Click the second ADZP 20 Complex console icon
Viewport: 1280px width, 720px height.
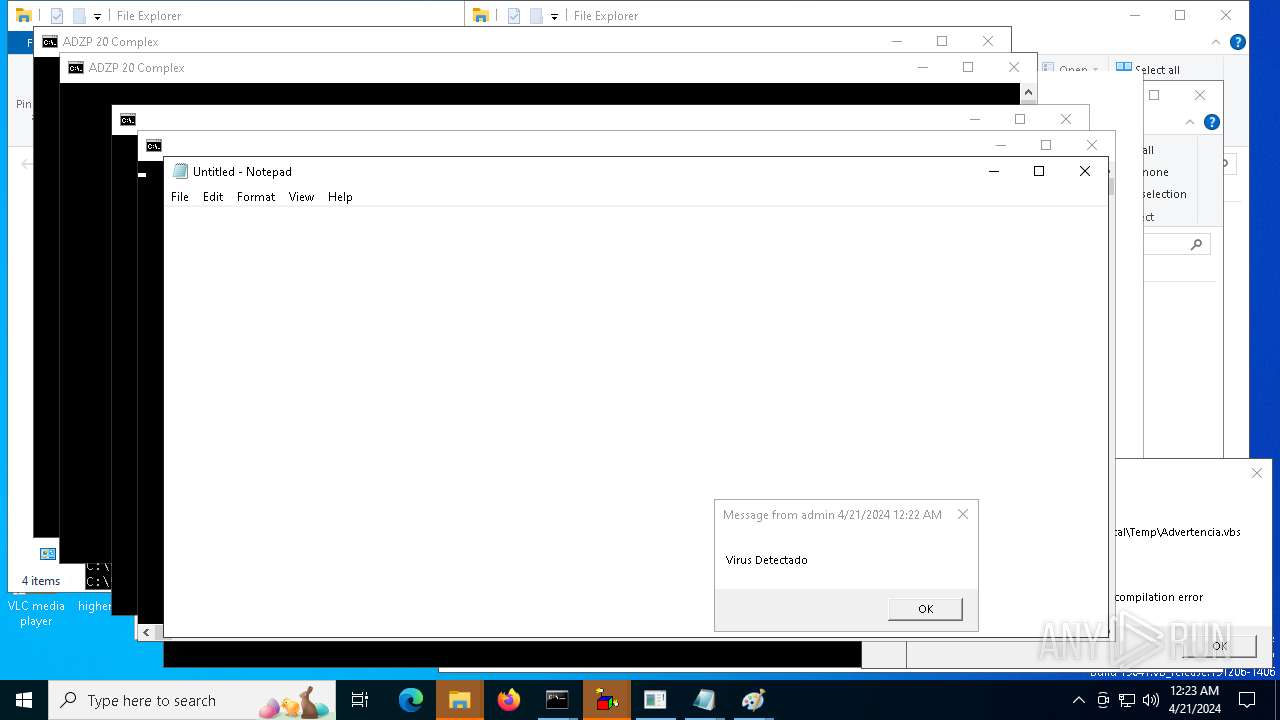click(75, 68)
